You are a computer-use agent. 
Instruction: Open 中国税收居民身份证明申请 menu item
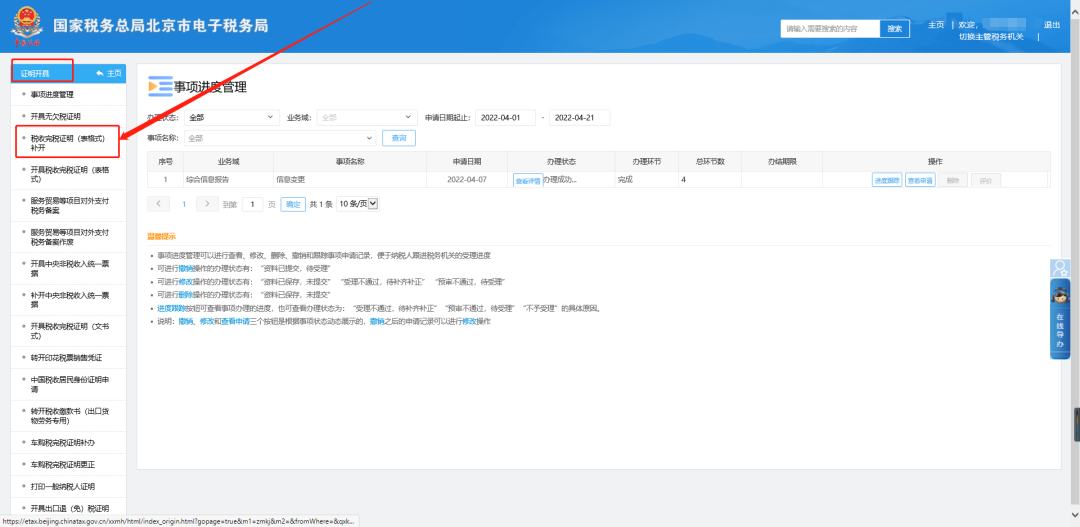69,384
